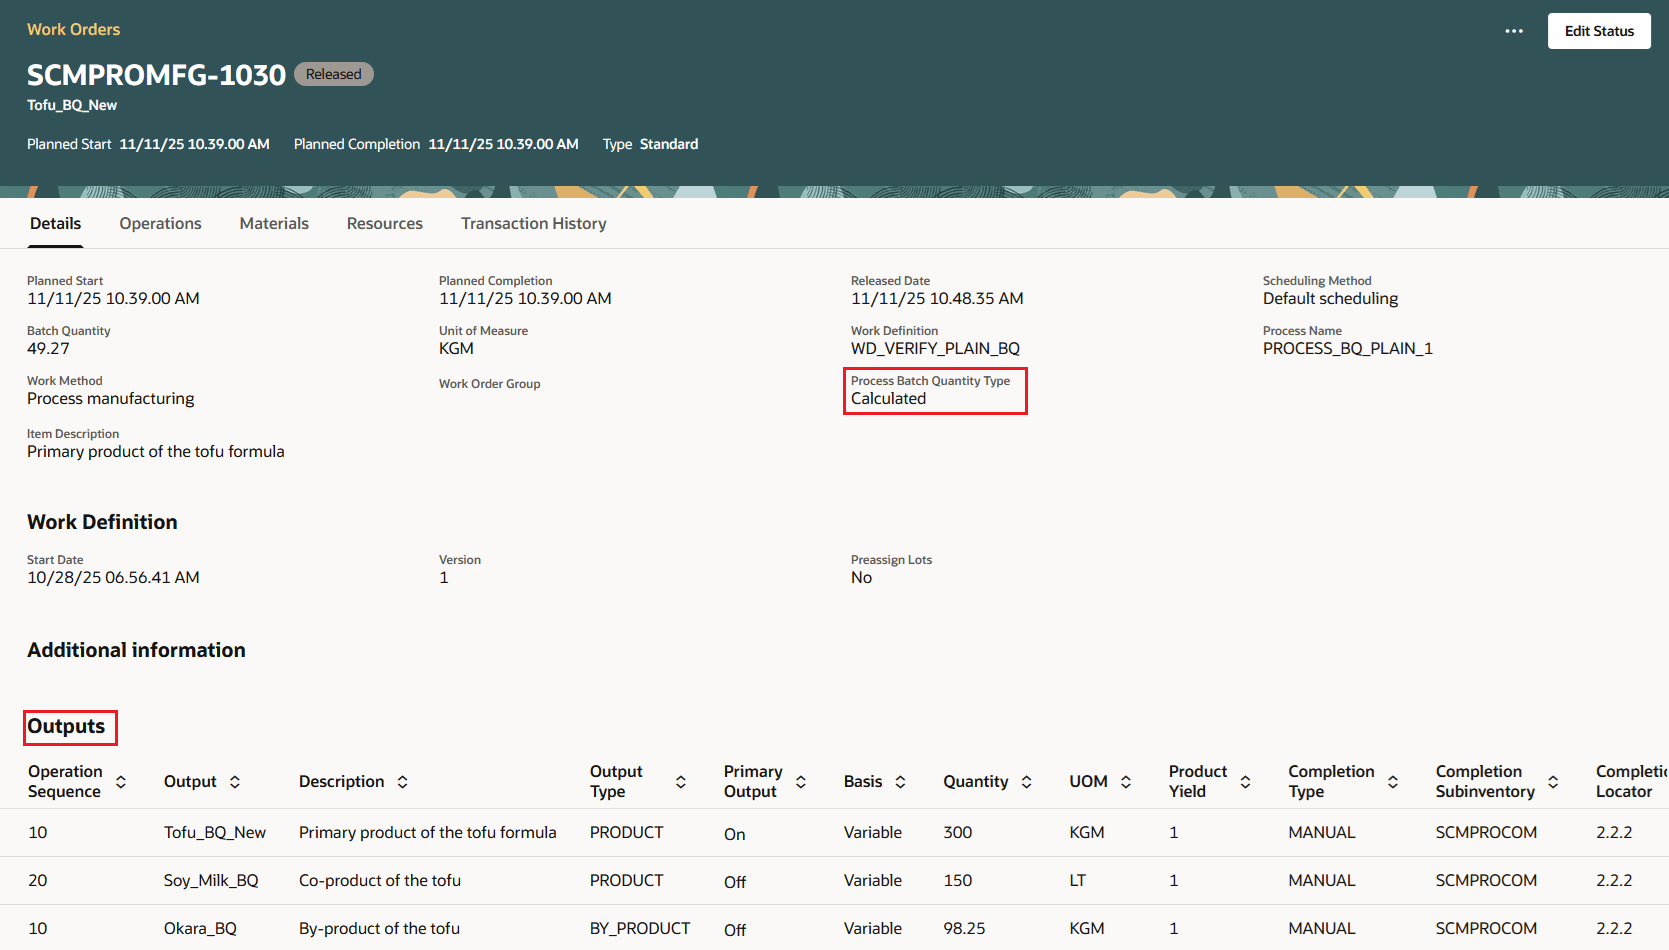
Task: Toggle Primary Output for Okara_BQ row
Action: 735,929
